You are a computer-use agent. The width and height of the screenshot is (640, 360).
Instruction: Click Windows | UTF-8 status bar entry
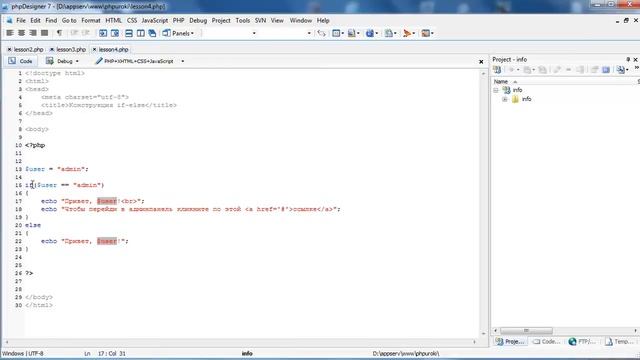click(23, 353)
